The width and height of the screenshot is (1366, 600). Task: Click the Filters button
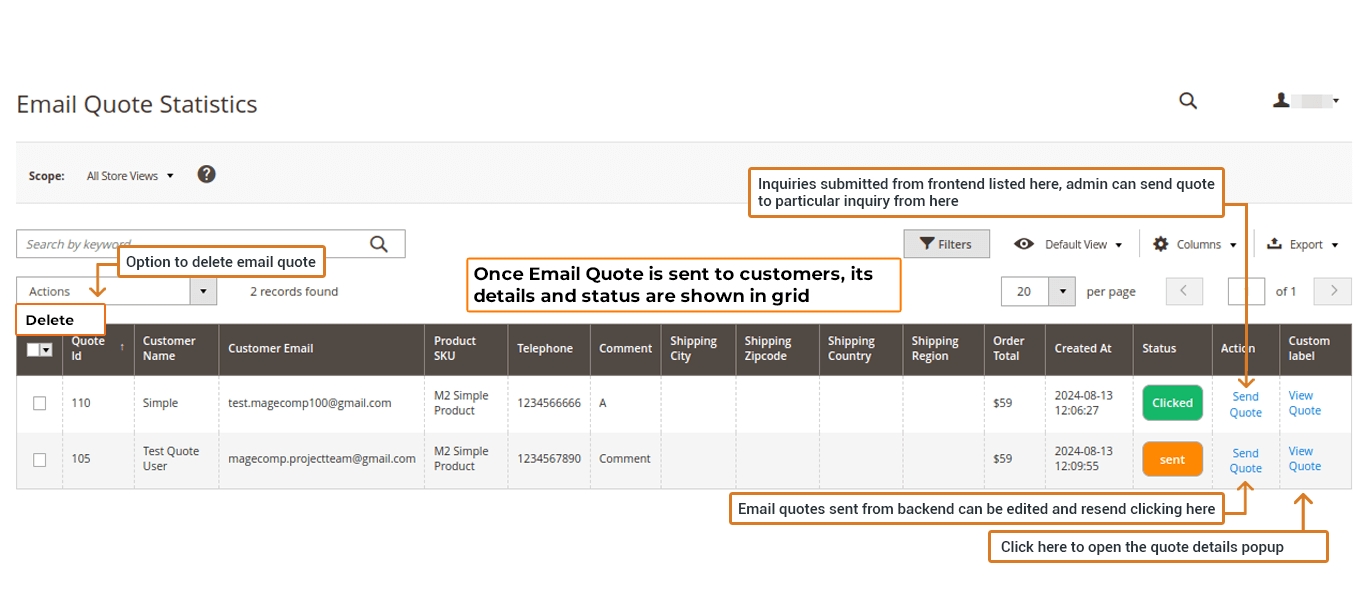[946, 244]
